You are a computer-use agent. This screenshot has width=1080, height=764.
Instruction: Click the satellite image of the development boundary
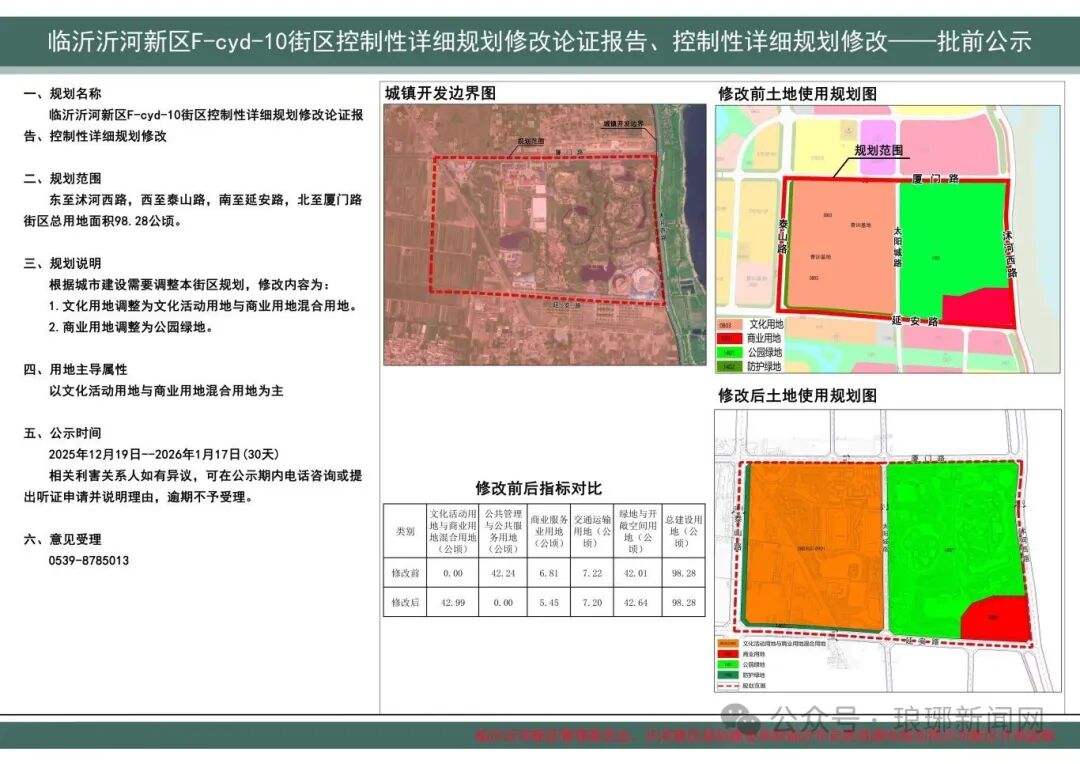pyautogui.click(x=544, y=235)
